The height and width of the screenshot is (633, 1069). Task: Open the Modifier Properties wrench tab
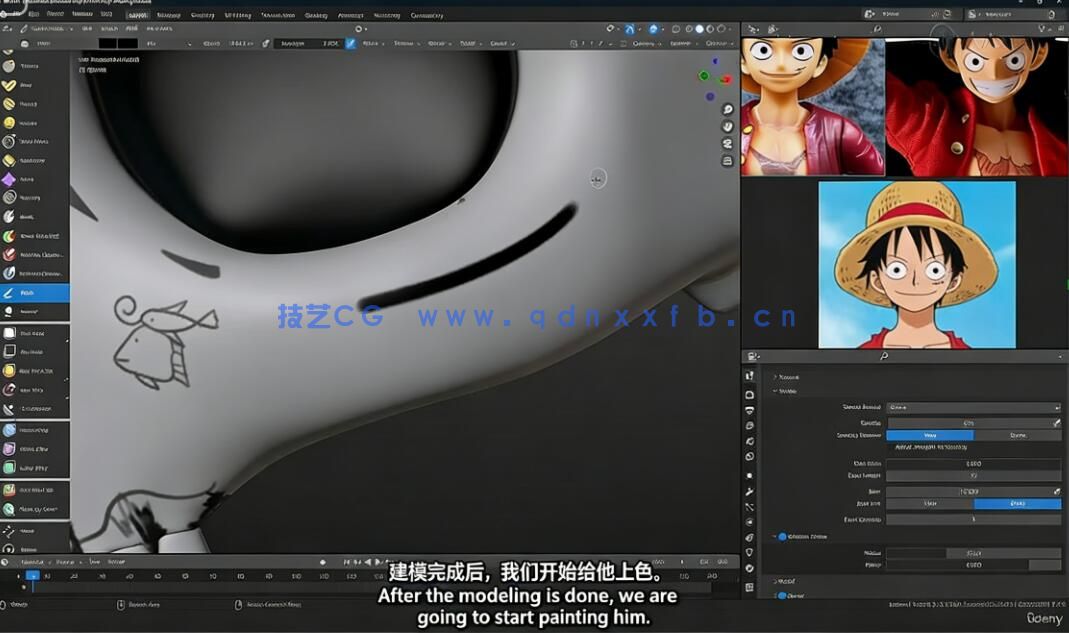pos(751,489)
